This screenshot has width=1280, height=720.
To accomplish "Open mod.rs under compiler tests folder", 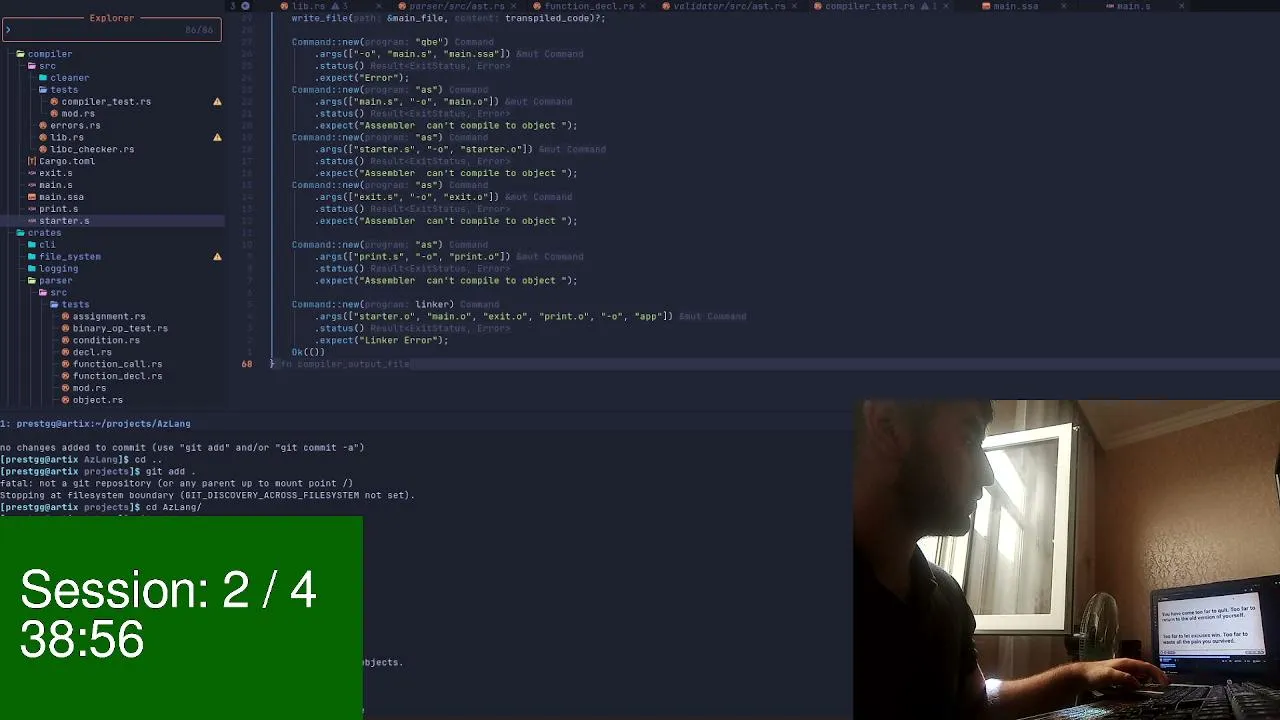I will tap(78, 114).
